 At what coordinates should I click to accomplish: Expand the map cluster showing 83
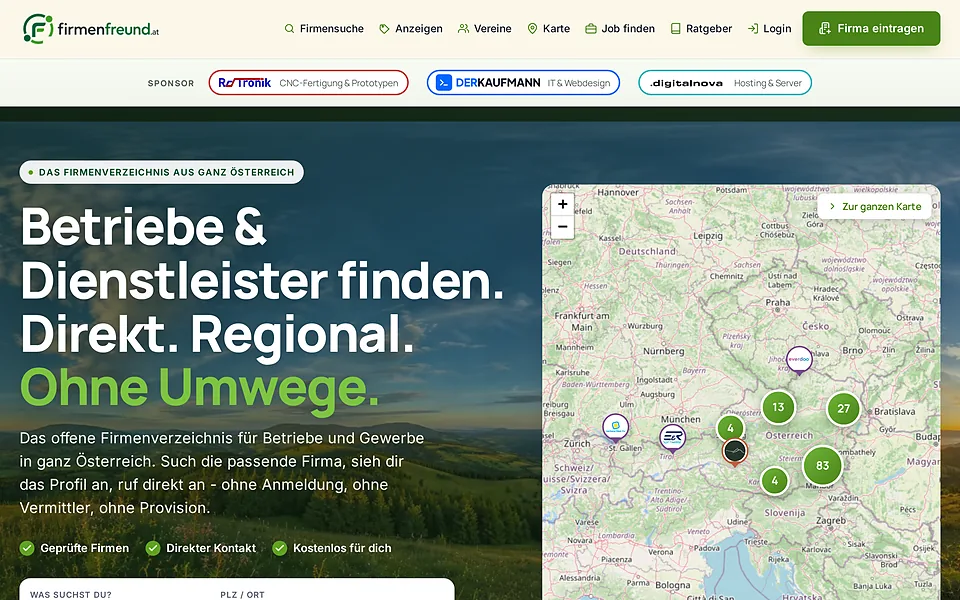tap(822, 465)
